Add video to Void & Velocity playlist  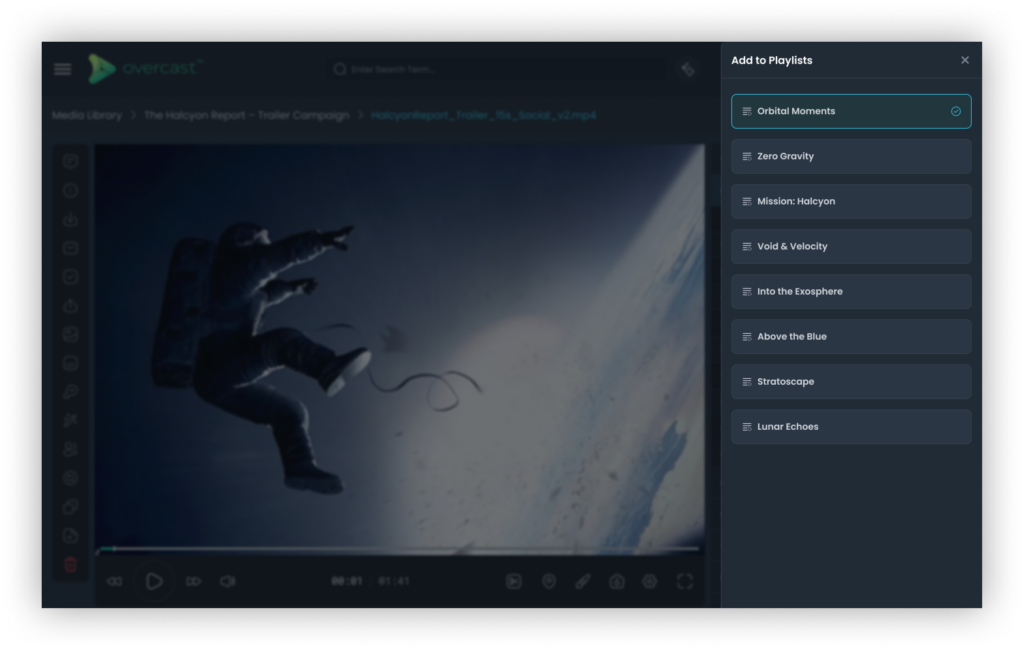click(x=850, y=246)
